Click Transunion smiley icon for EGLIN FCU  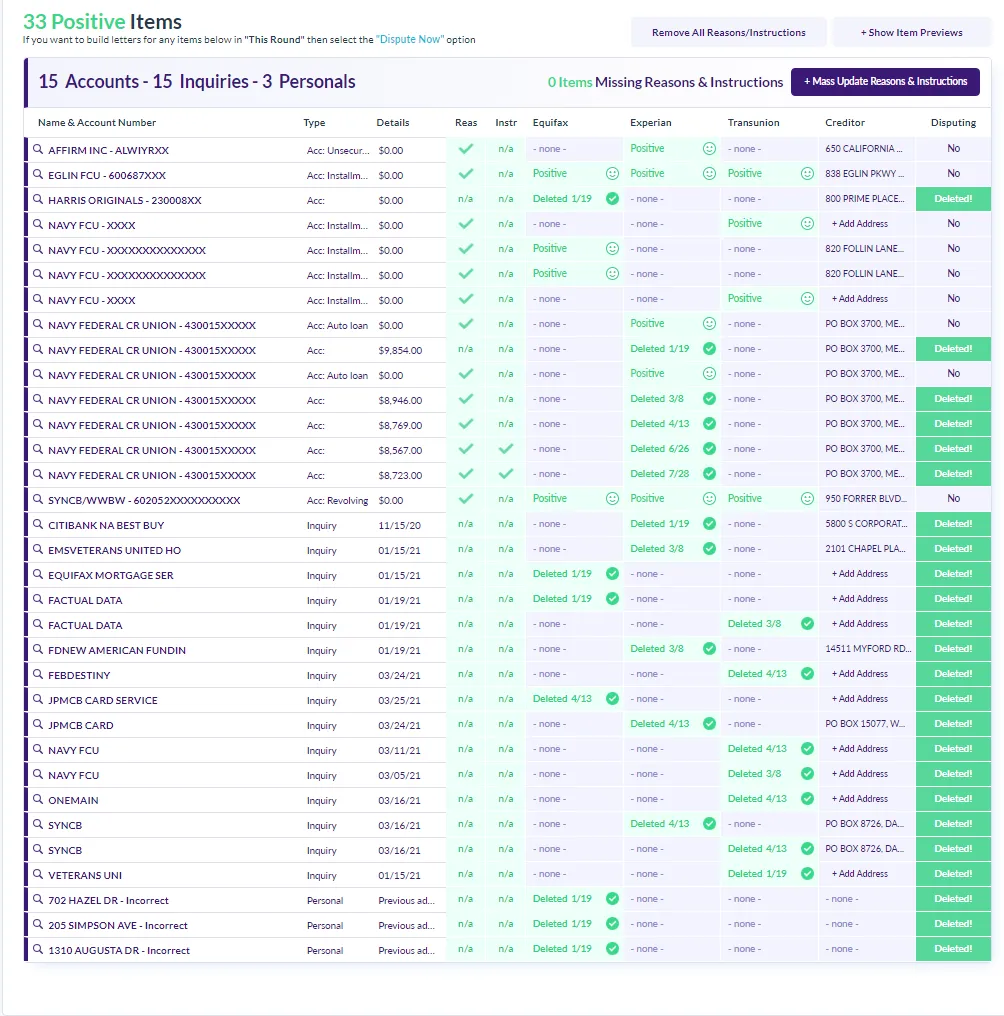pos(807,174)
